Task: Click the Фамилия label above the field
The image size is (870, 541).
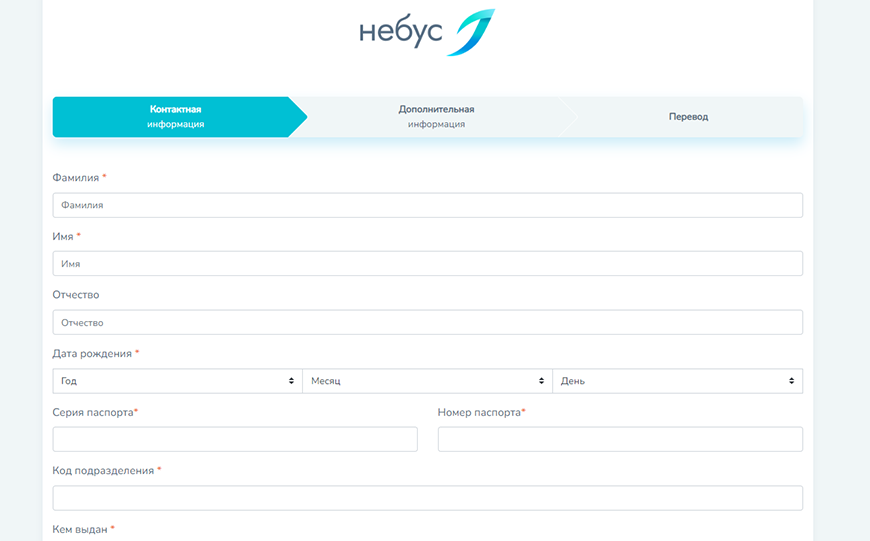Action: click(x=76, y=178)
